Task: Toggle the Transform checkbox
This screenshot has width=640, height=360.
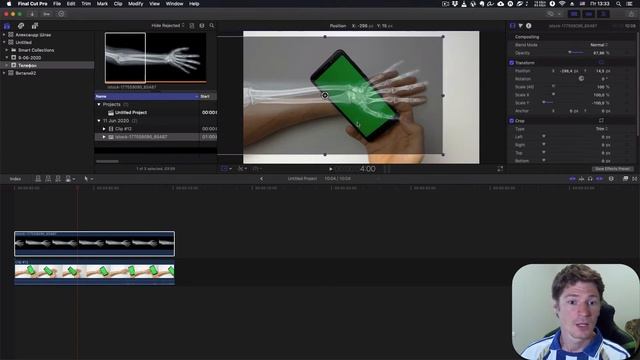Action: (x=511, y=62)
